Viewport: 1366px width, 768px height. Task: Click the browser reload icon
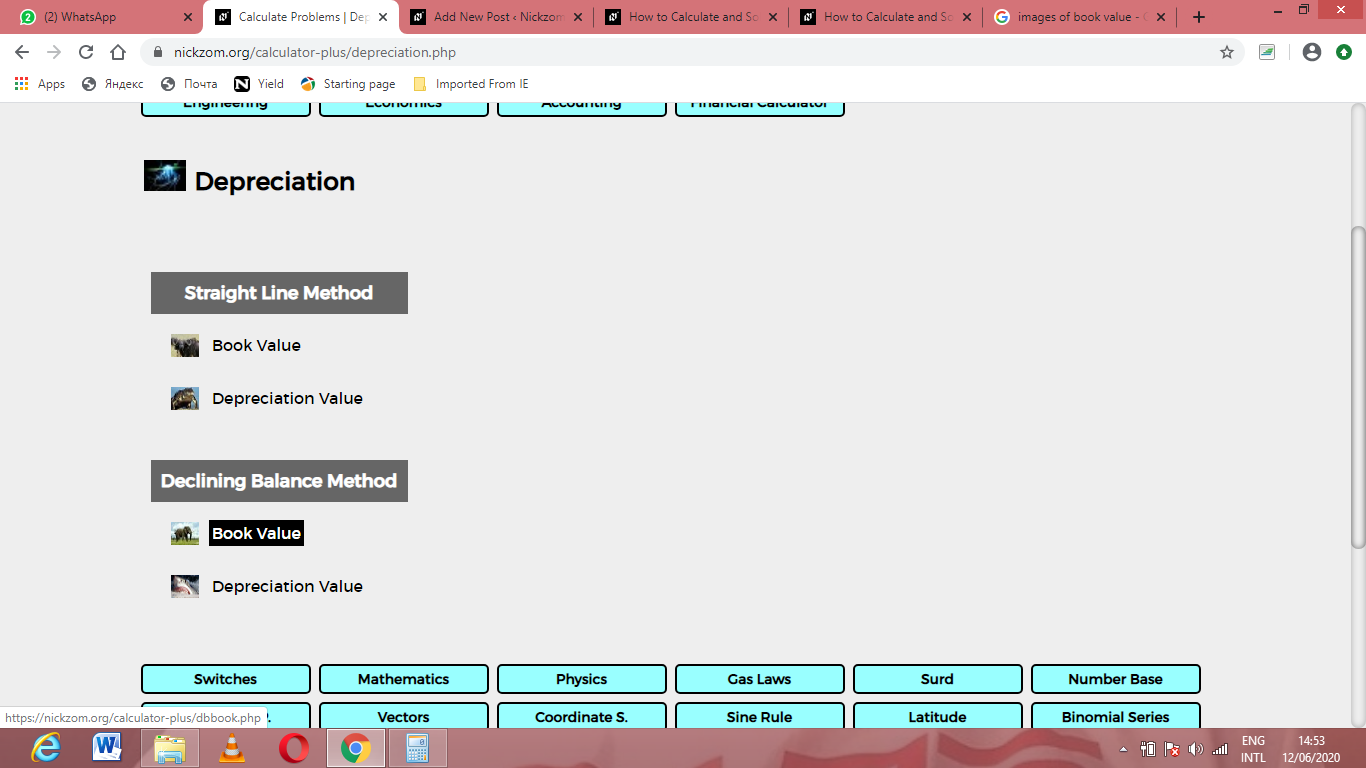click(x=86, y=52)
